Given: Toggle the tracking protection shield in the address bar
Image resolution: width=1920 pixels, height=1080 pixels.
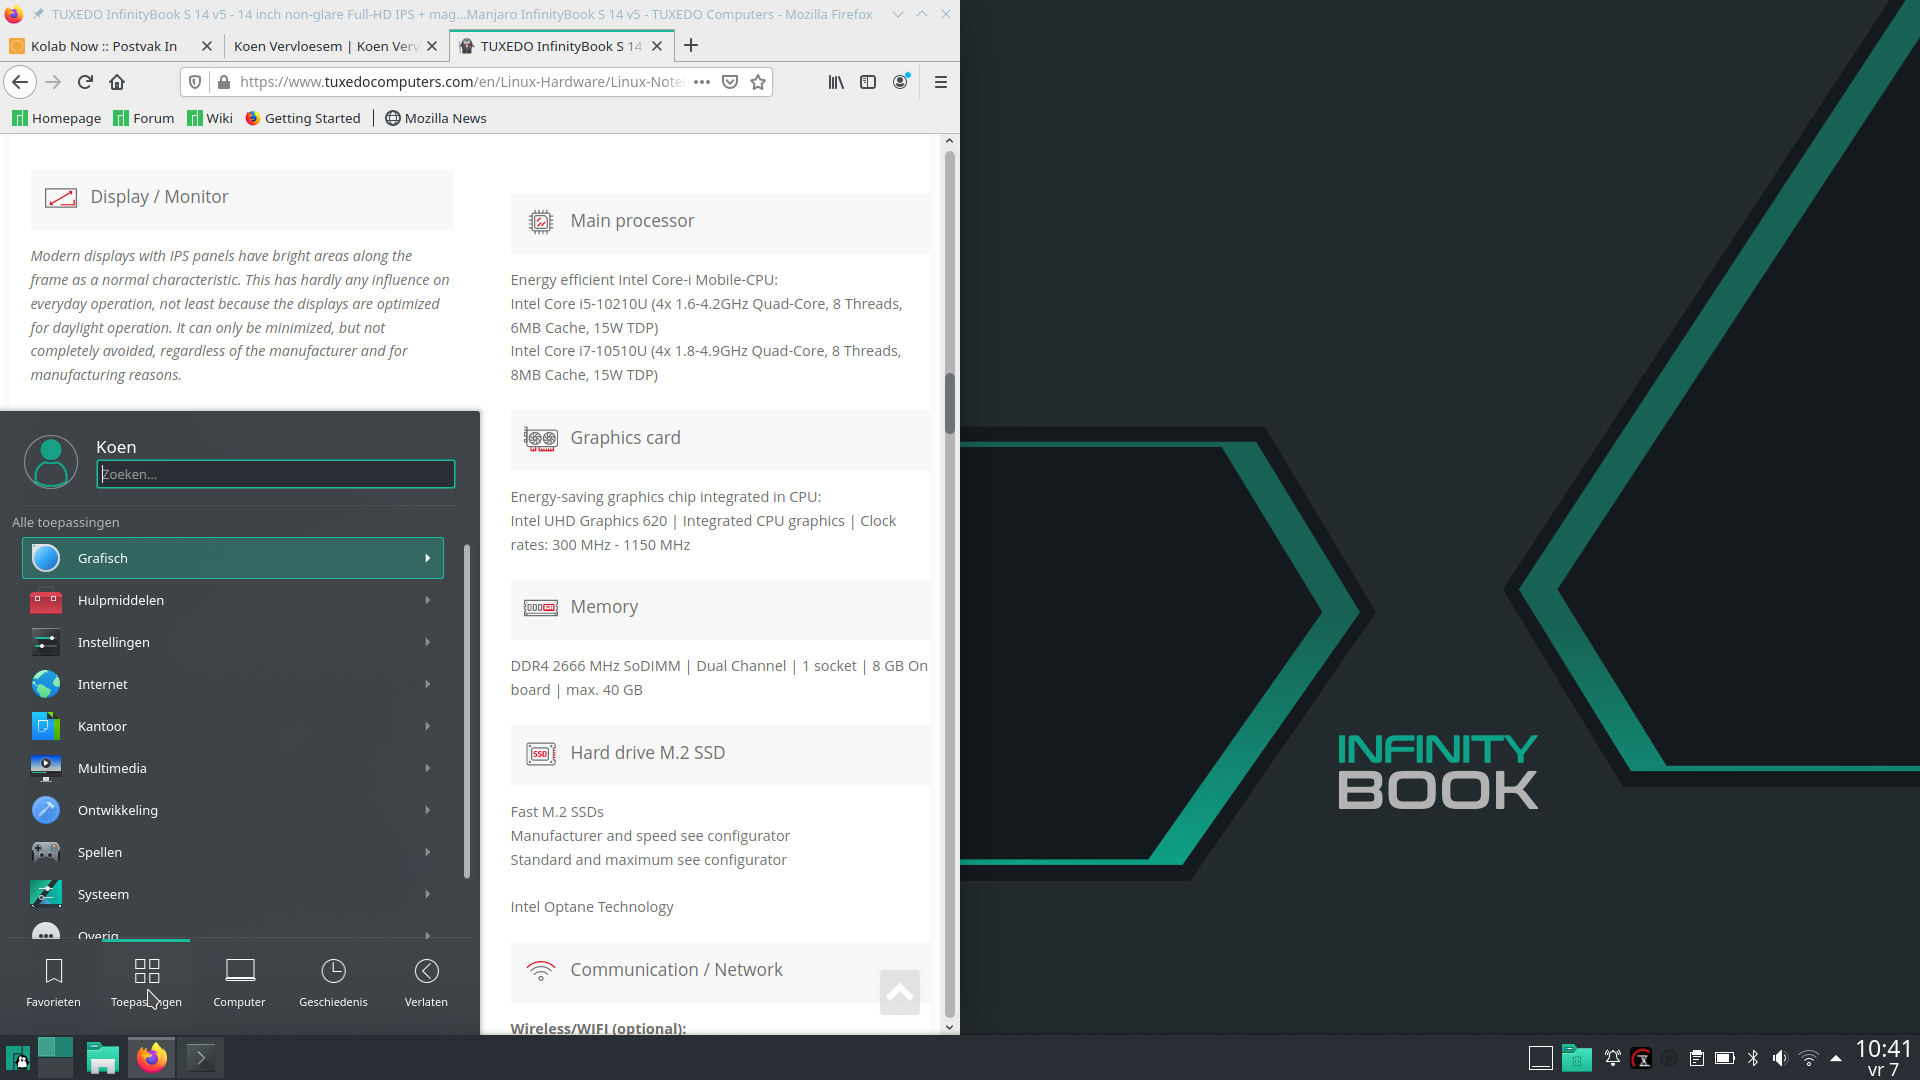Looking at the screenshot, I should click(x=195, y=82).
